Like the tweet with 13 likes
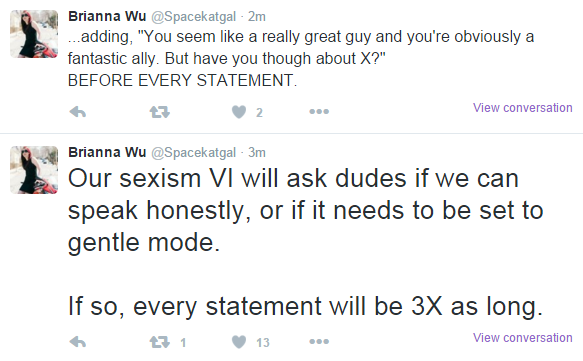The height and width of the screenshot is (361, 583). tap(239, 342)
